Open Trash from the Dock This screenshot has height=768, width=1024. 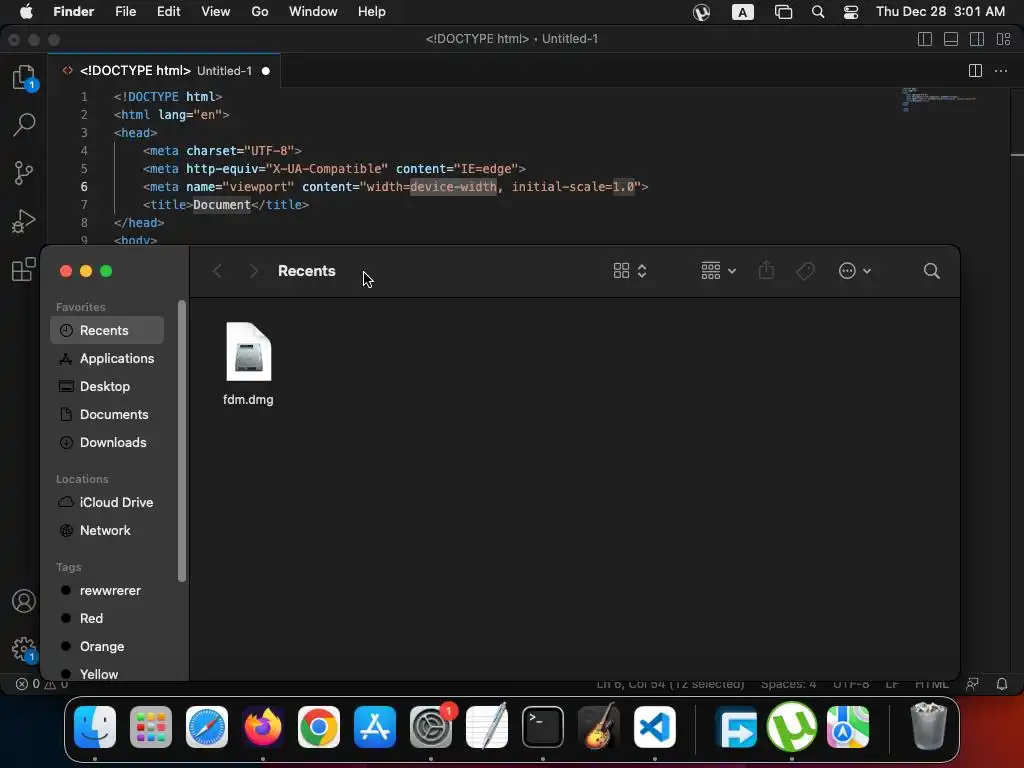[x=928, y=726]
